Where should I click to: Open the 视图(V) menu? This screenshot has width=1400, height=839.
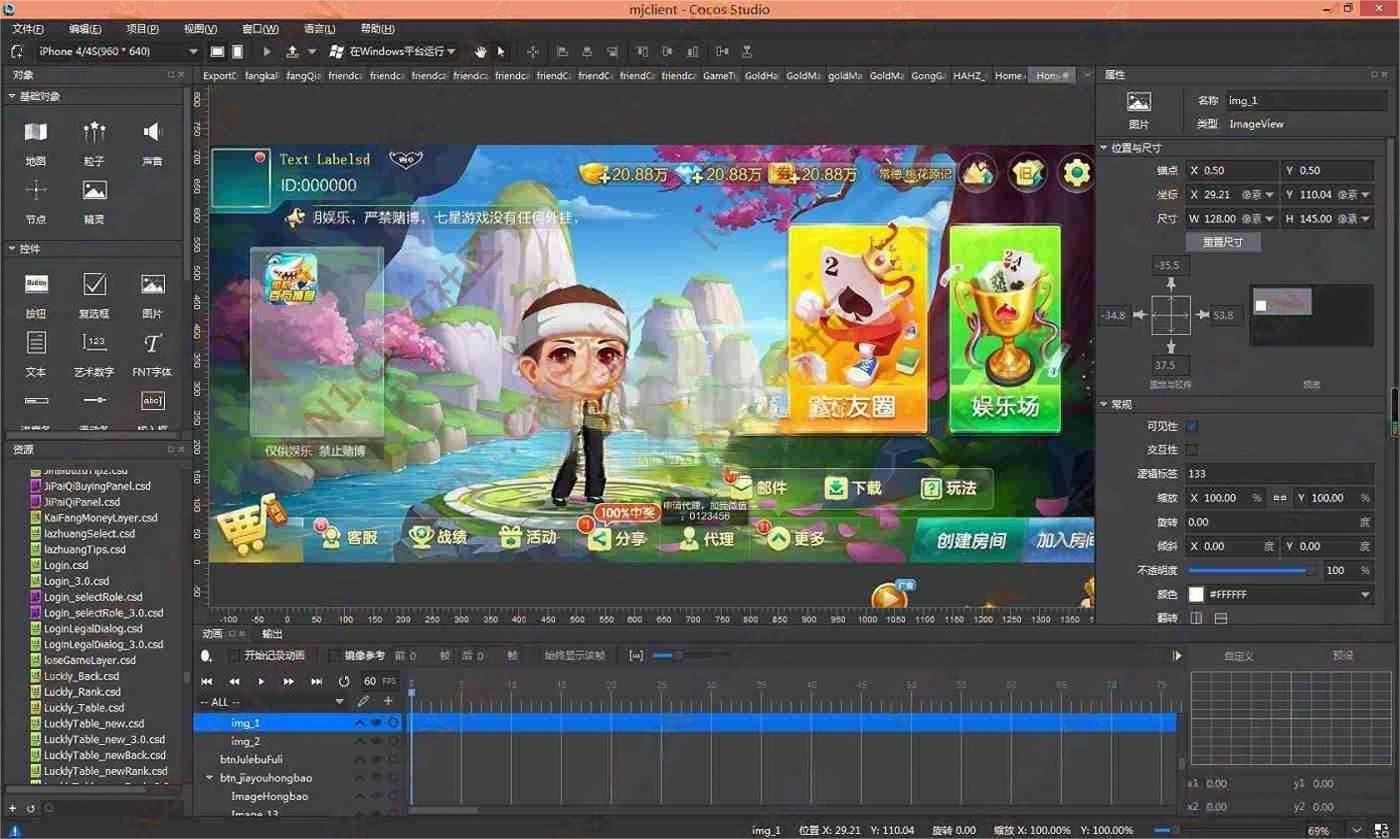pos(200,29)
